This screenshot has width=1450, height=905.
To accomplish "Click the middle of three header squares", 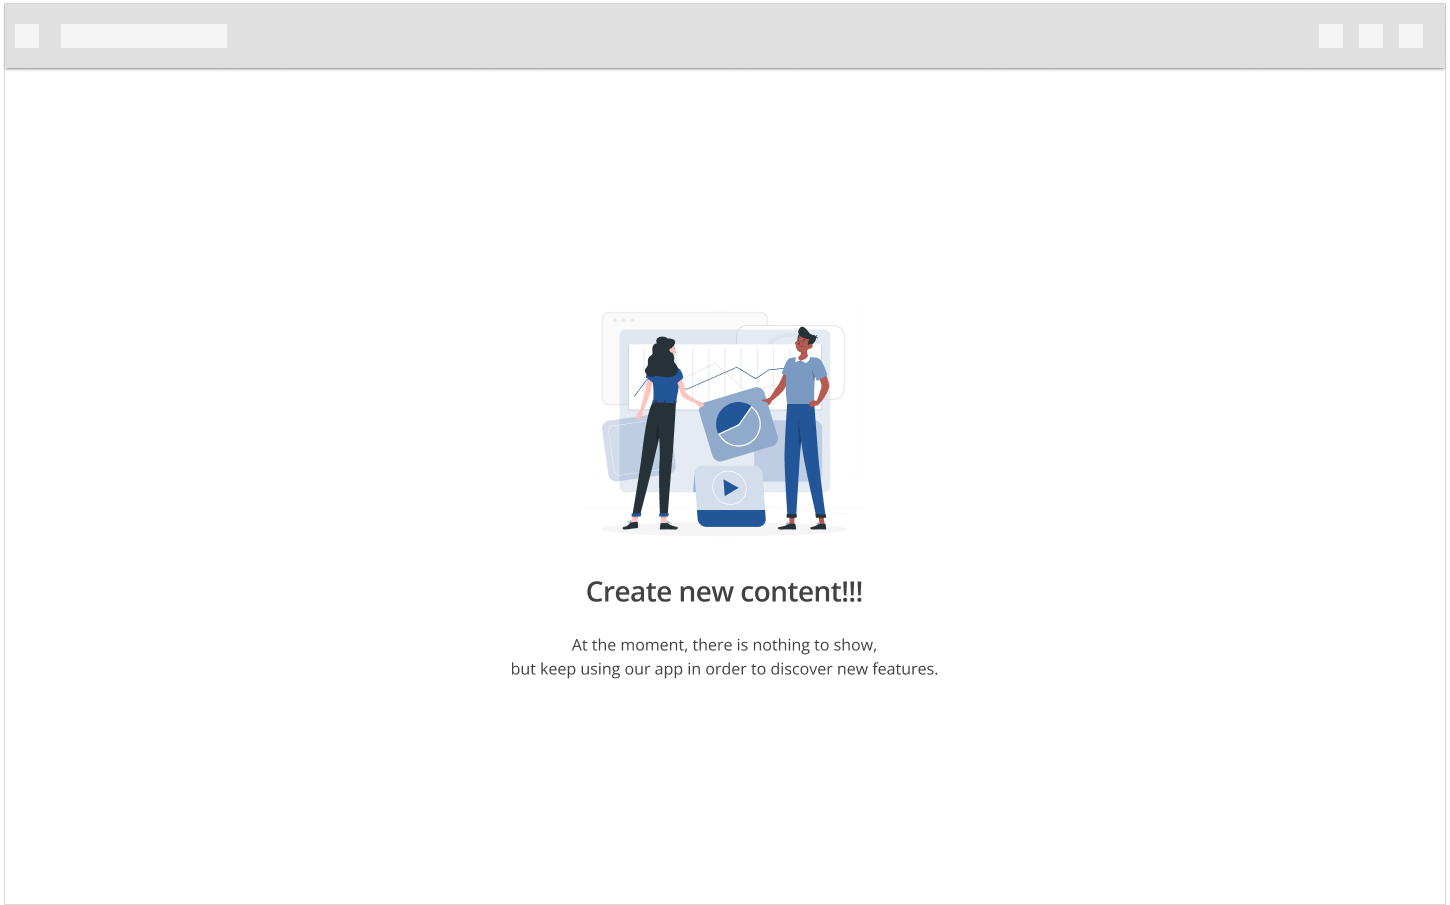I will point(1371,36).
